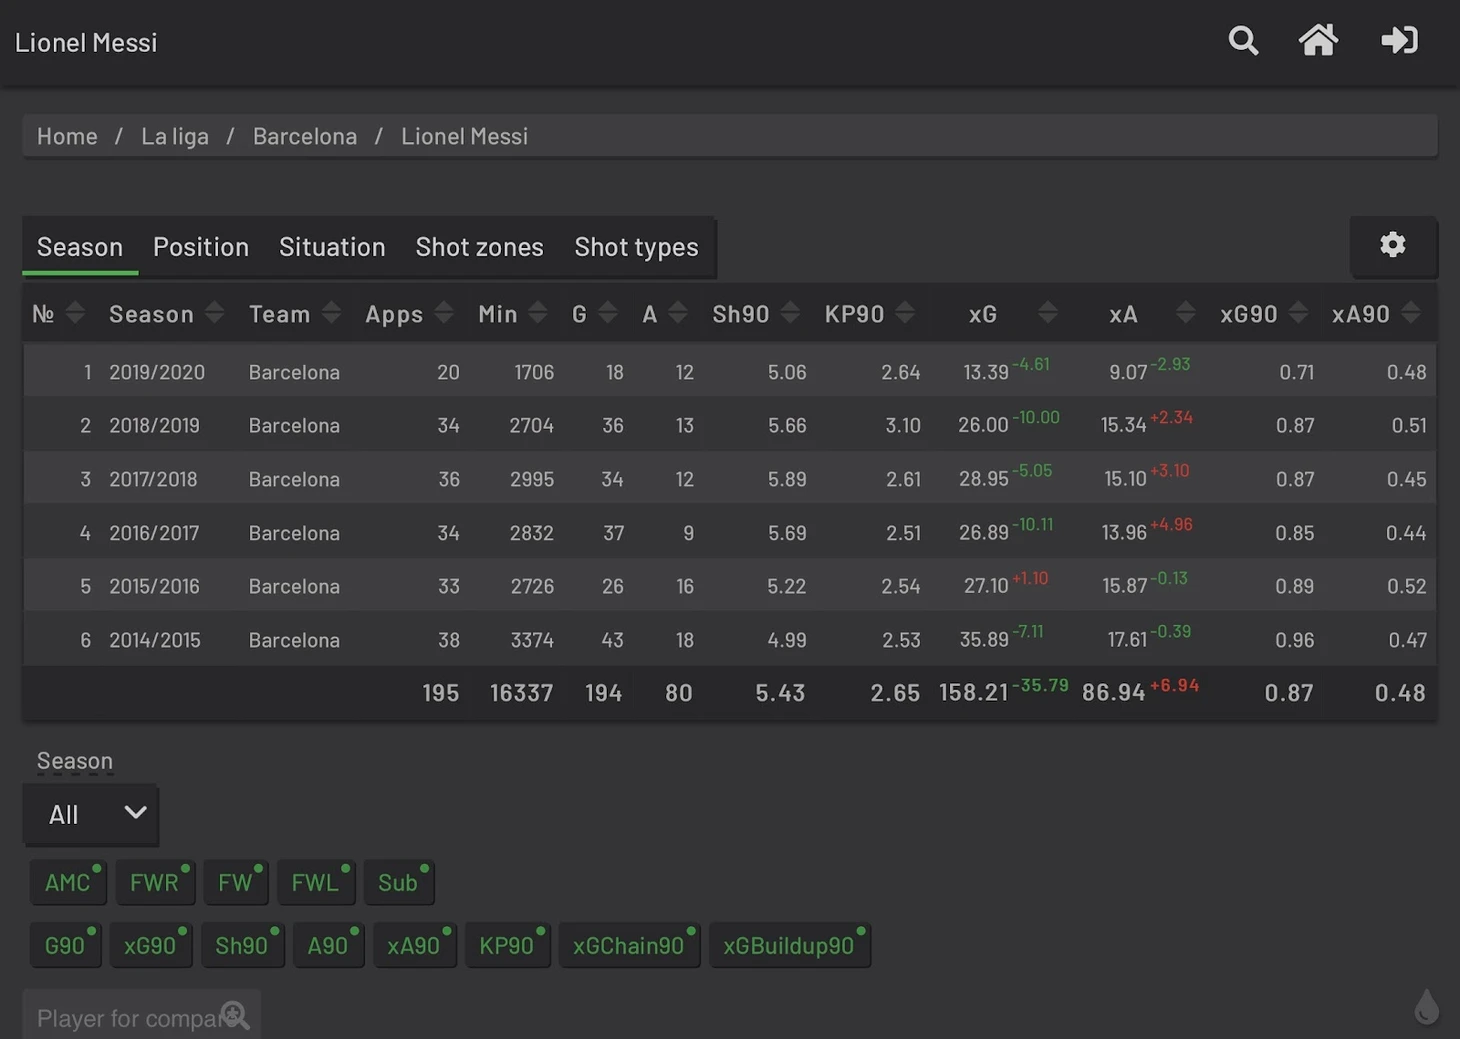Toggle the Sub position filter

398,882
